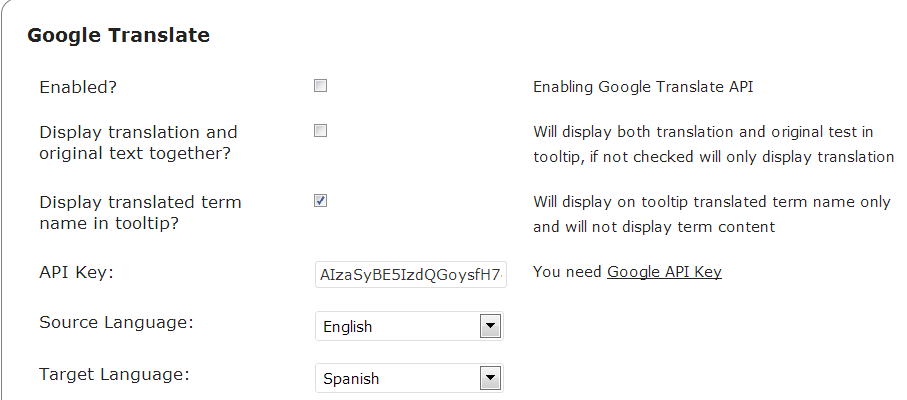Uncheck display translated term name in tooltip
The width and height of the screenshot is (907, 400).
point(320,201)
